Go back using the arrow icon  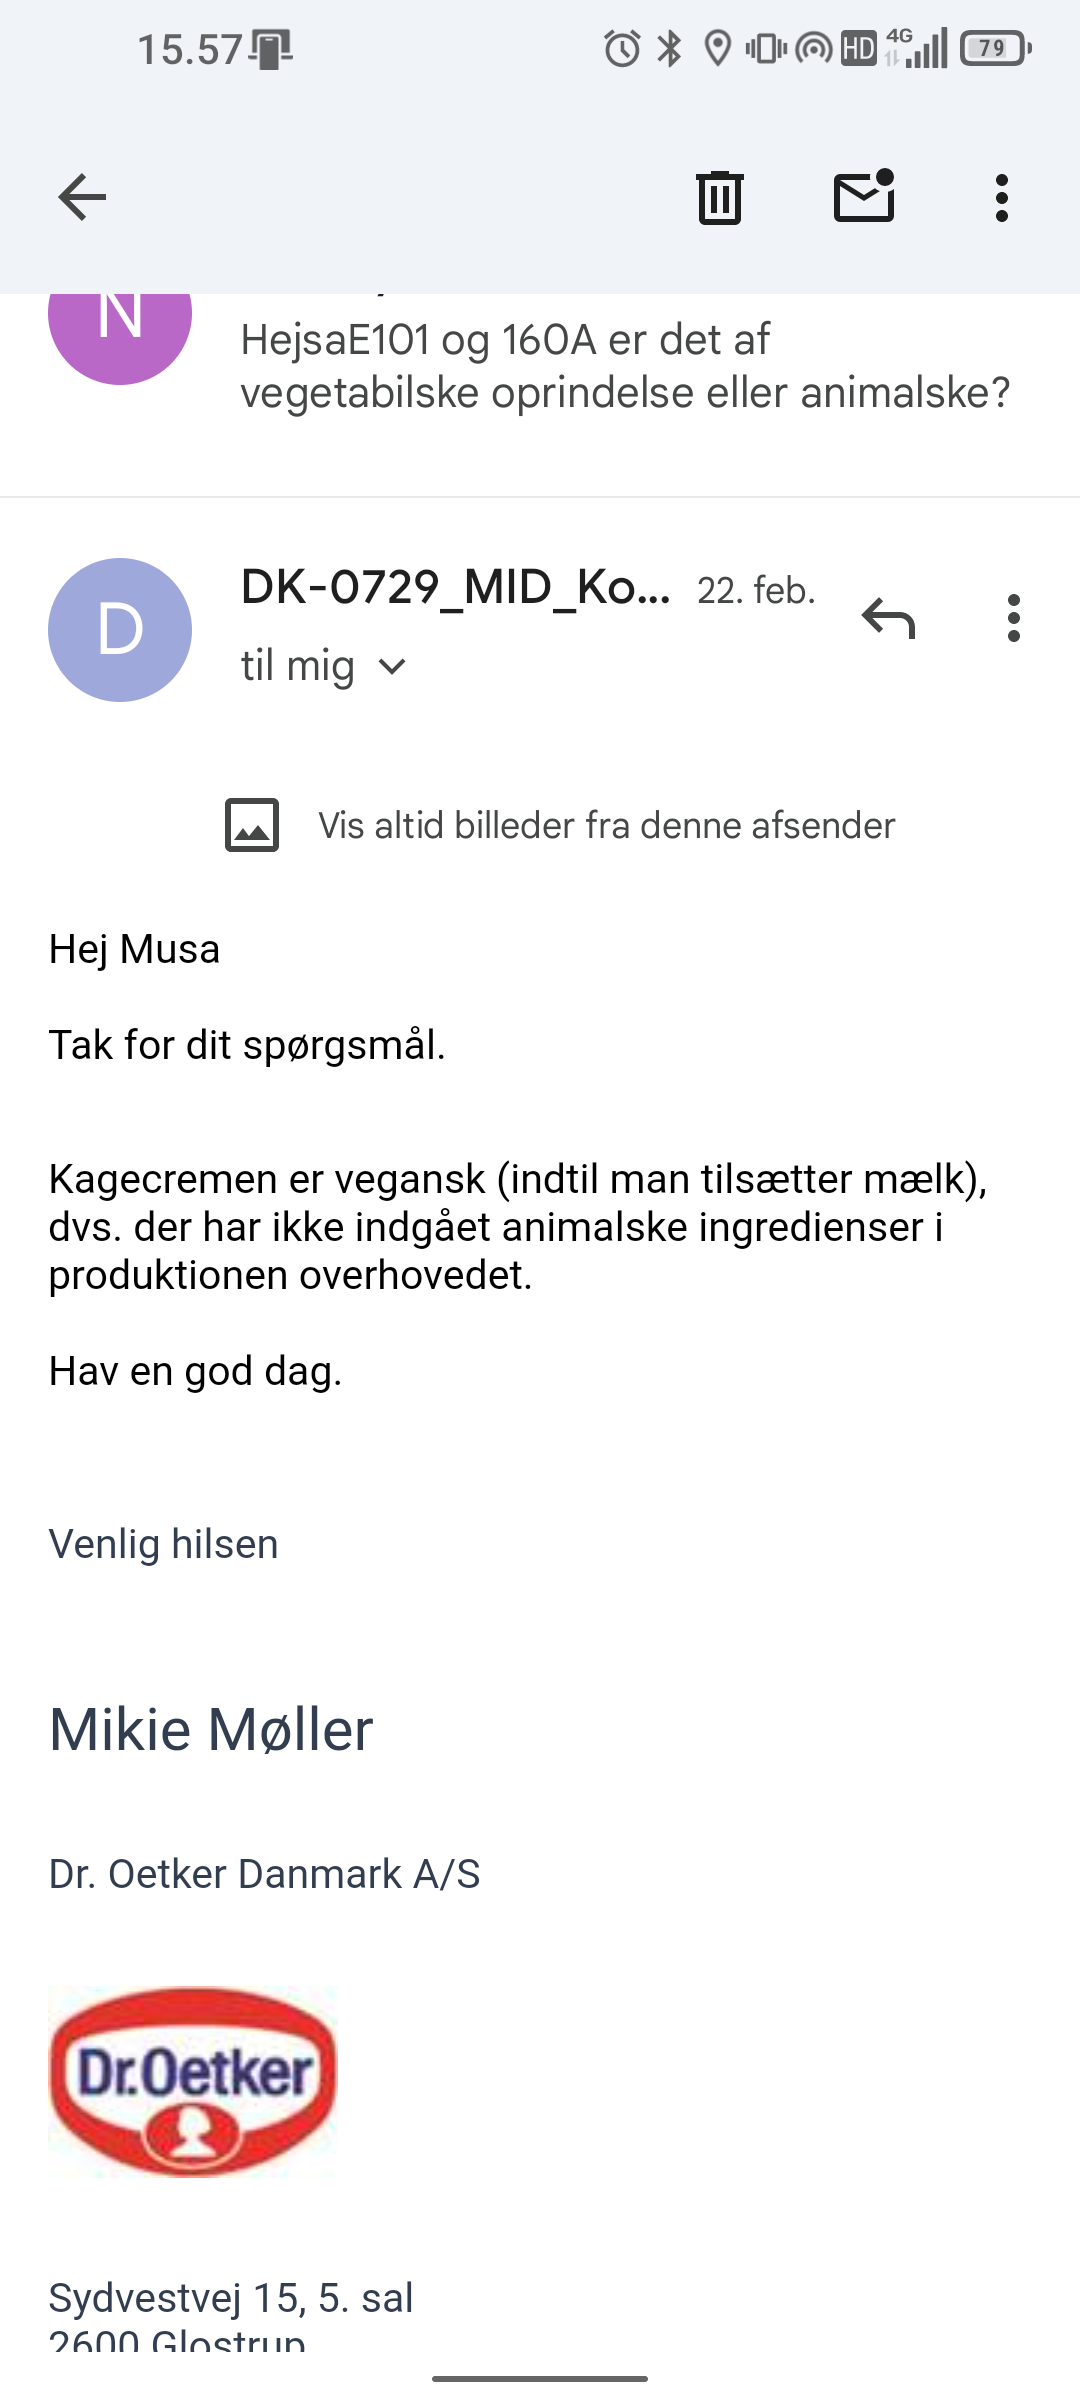[82, 197]
